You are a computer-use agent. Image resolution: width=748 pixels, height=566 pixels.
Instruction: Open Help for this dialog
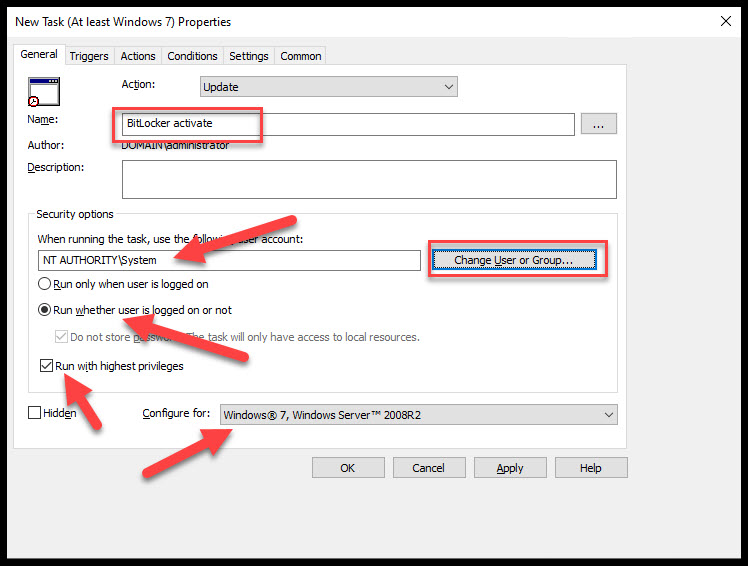pos(591,468)
